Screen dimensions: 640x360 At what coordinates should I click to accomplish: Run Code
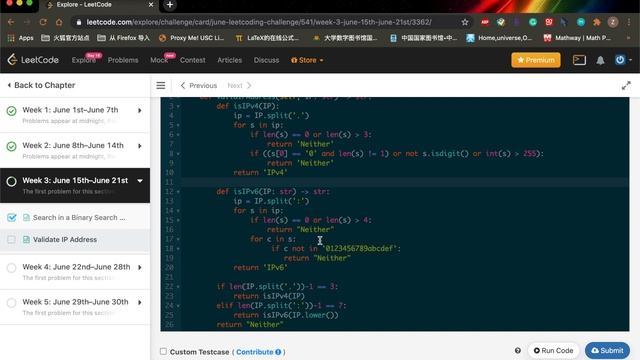[x=553, y=351]
